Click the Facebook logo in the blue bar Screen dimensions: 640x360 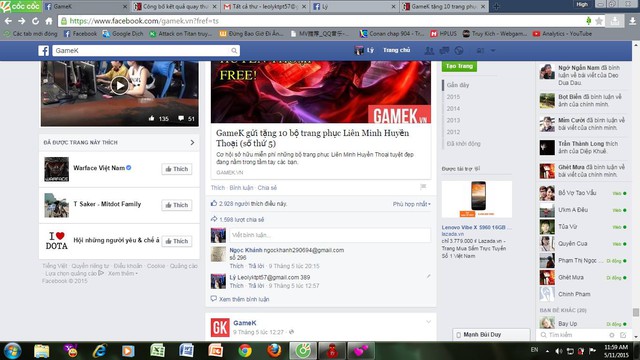pos(44,51)
